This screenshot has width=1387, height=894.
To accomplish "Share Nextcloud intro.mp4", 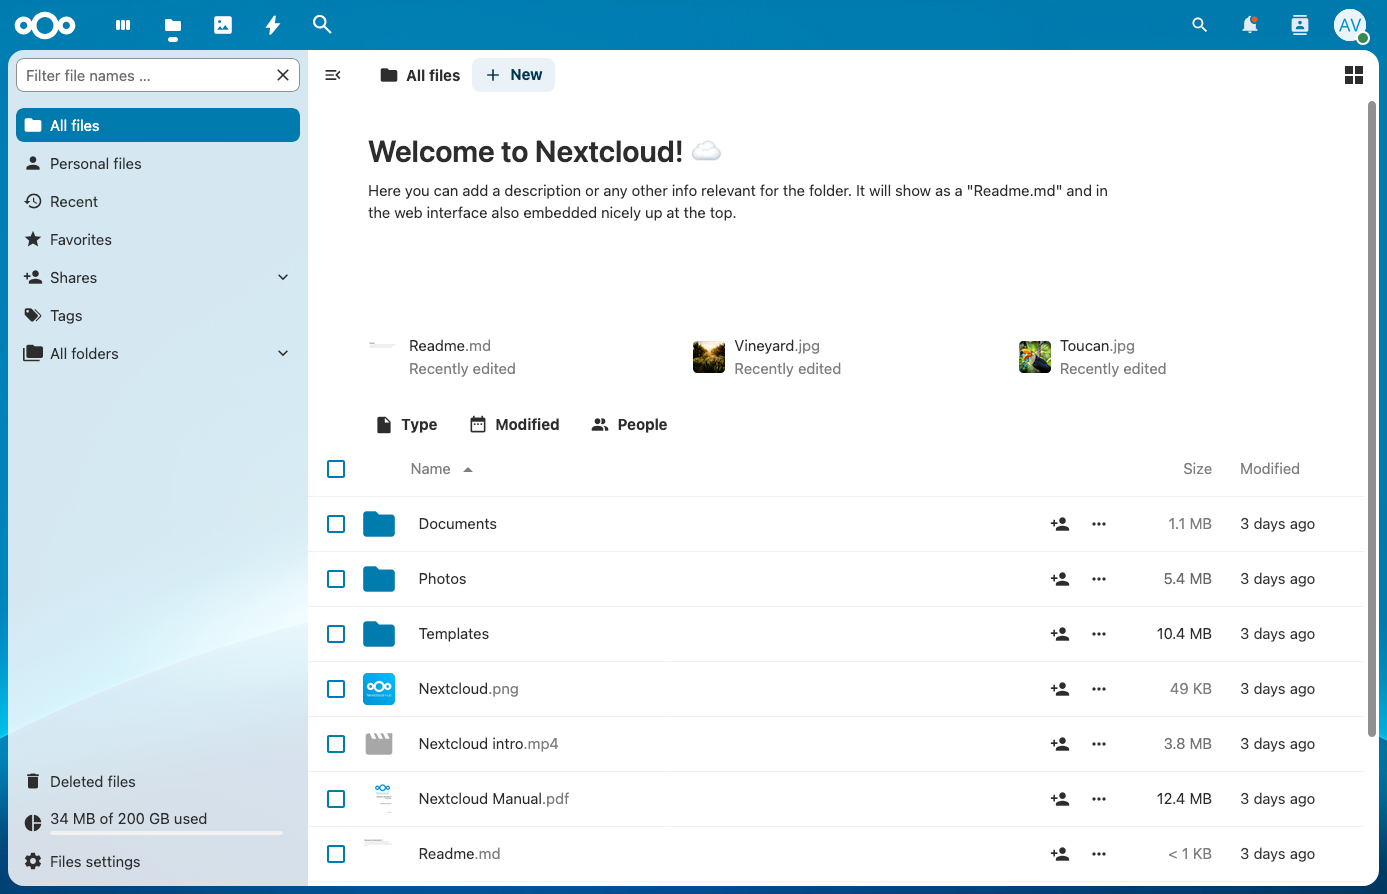I will click(1060, 744).
